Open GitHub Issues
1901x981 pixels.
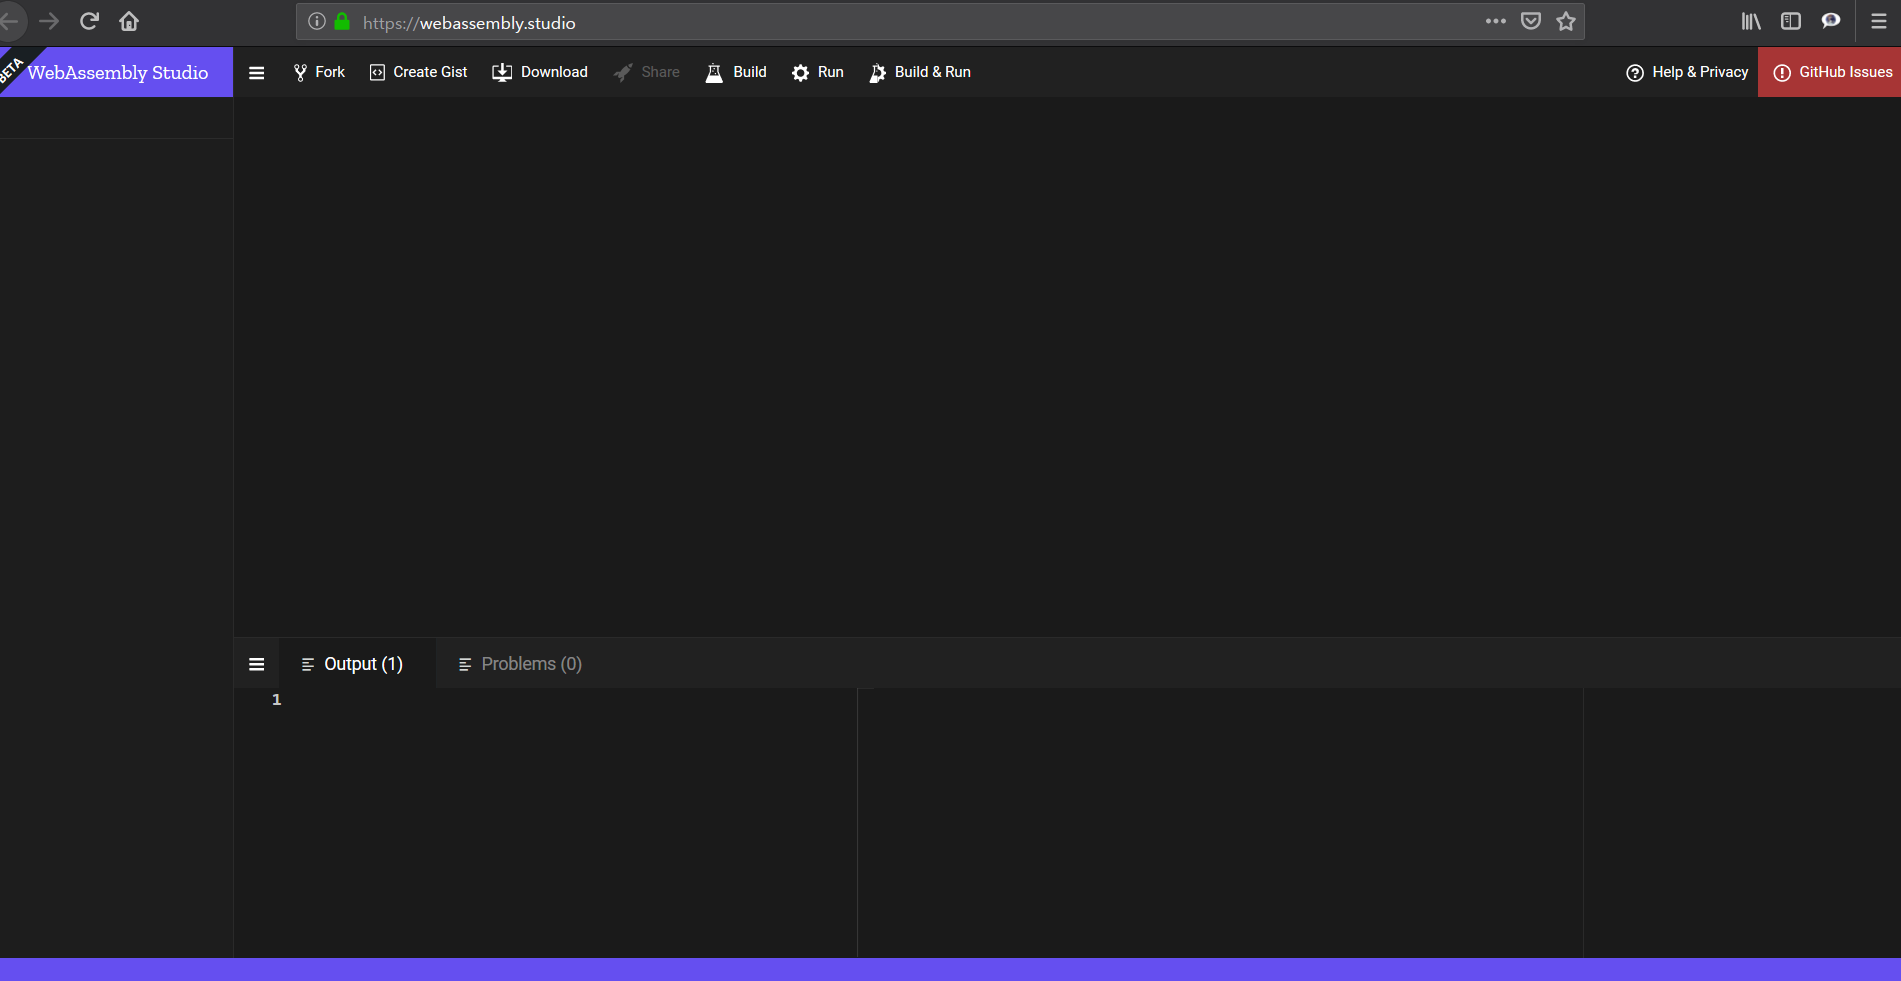tap(1830, 72)
